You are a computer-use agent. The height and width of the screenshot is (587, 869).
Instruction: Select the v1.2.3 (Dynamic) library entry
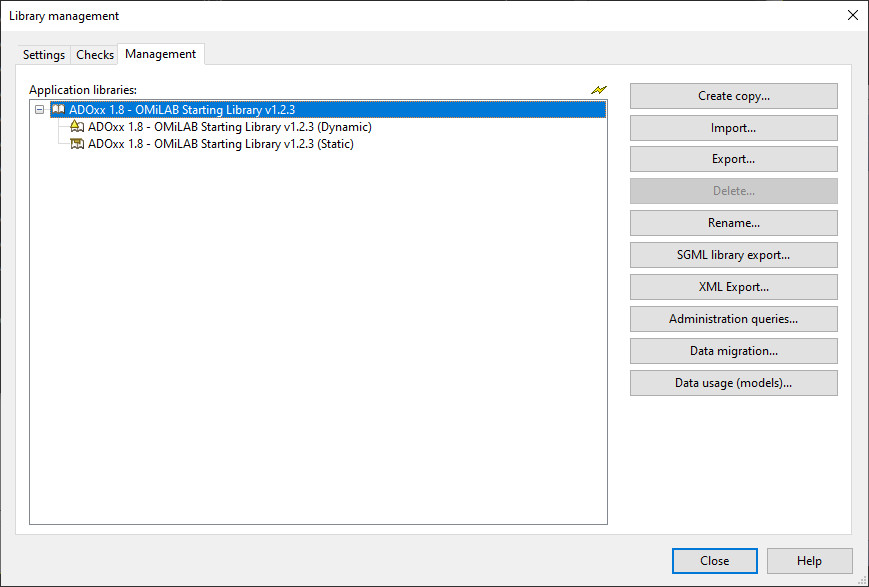(229, 127)
